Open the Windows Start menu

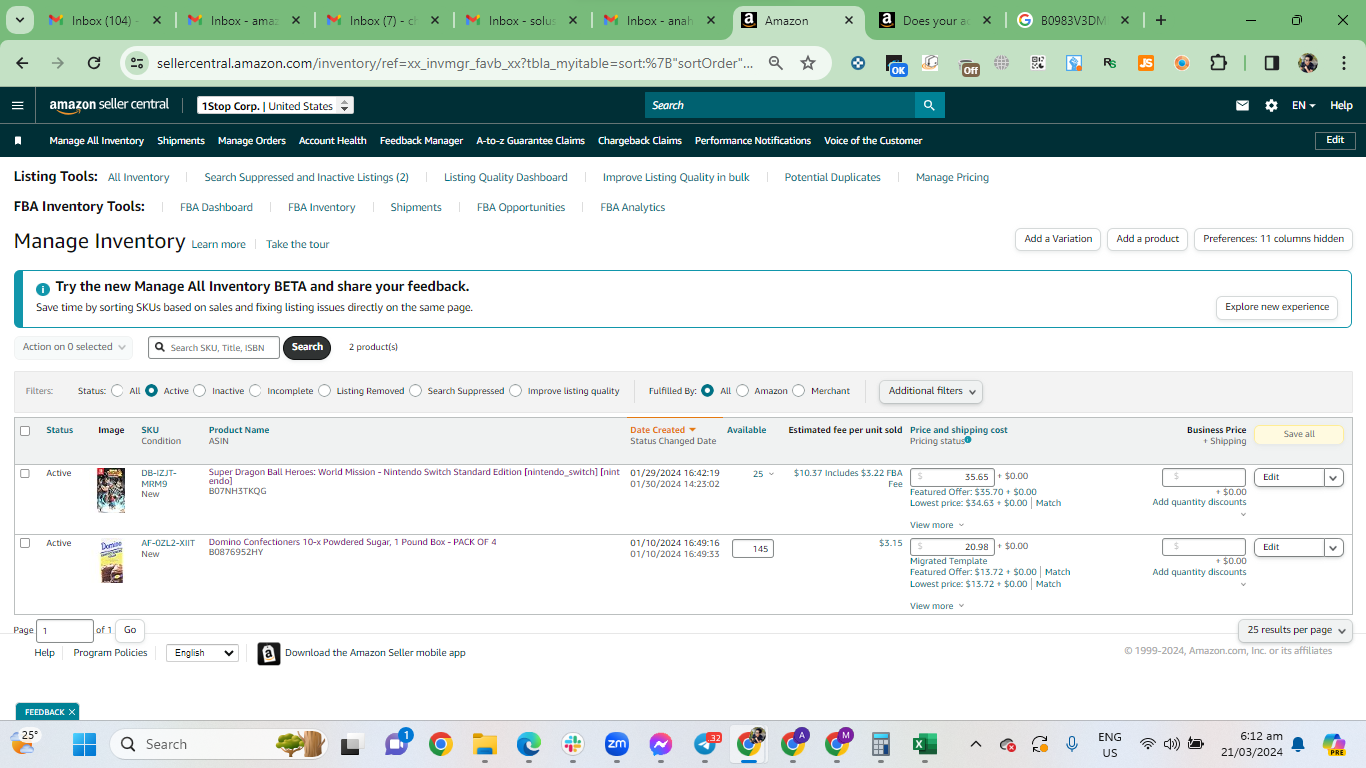click(x=84, y=744)
